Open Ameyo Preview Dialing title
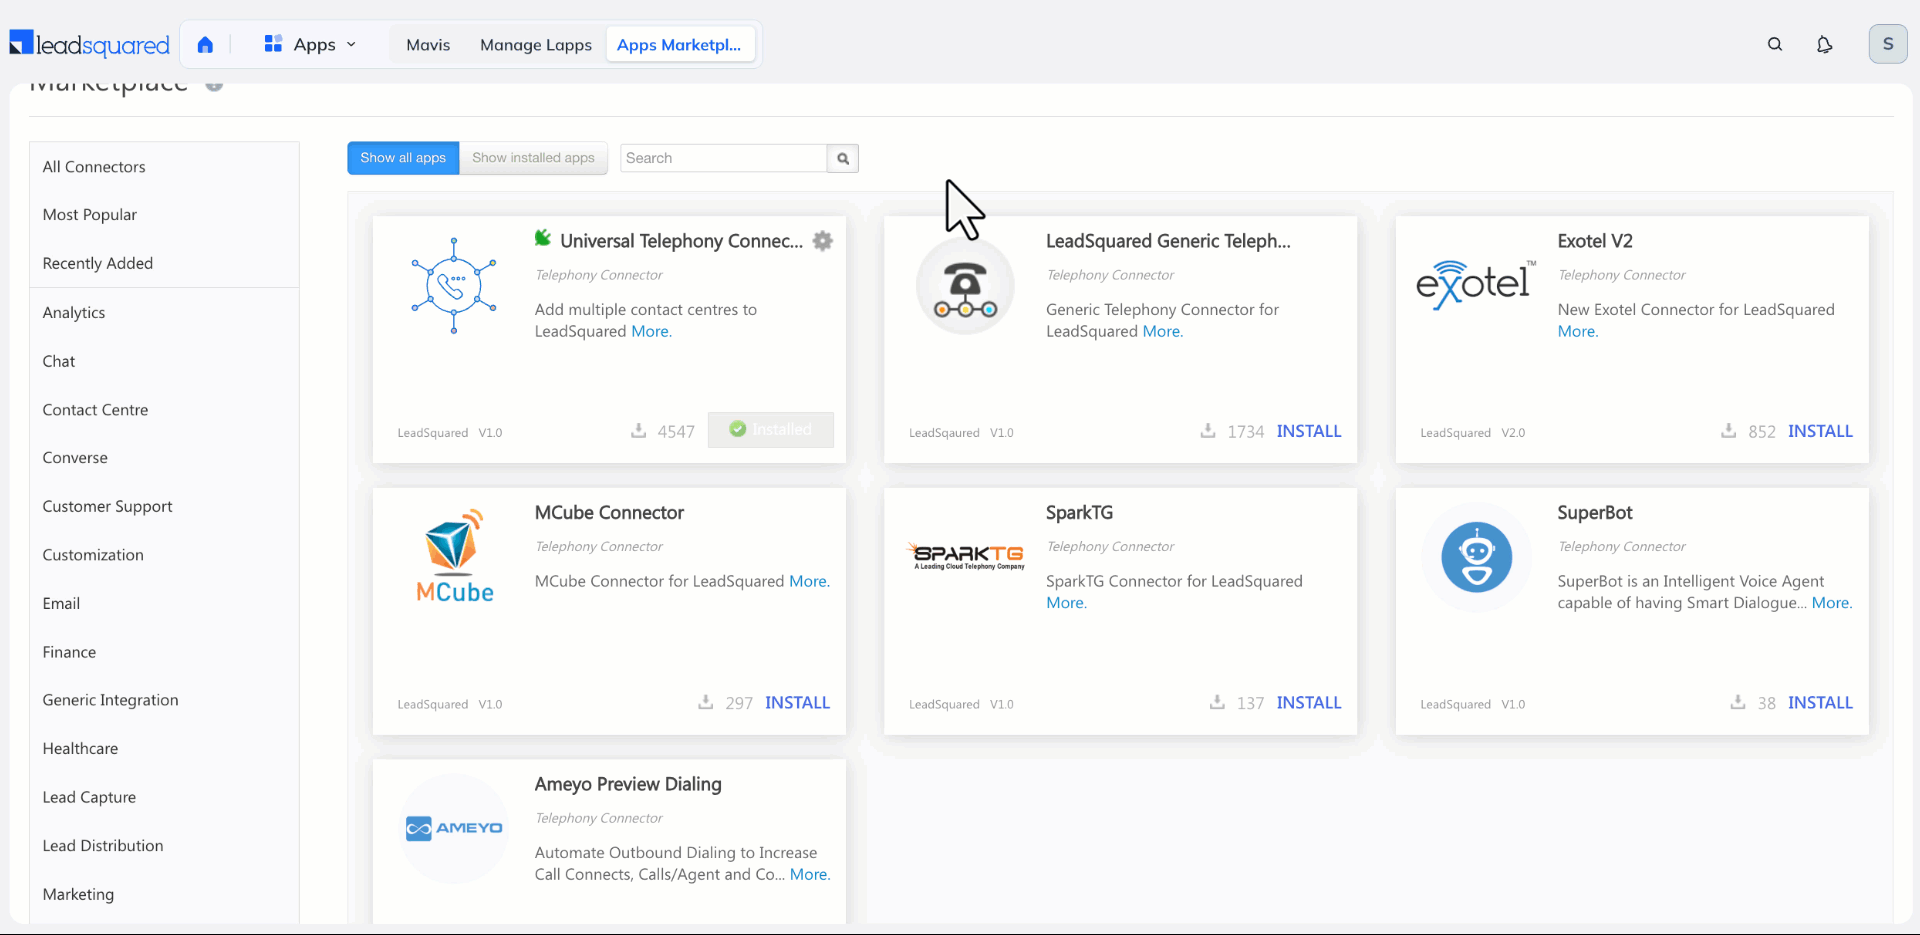1920x935 pixels. pyautogui.click(x=628, y=784)
